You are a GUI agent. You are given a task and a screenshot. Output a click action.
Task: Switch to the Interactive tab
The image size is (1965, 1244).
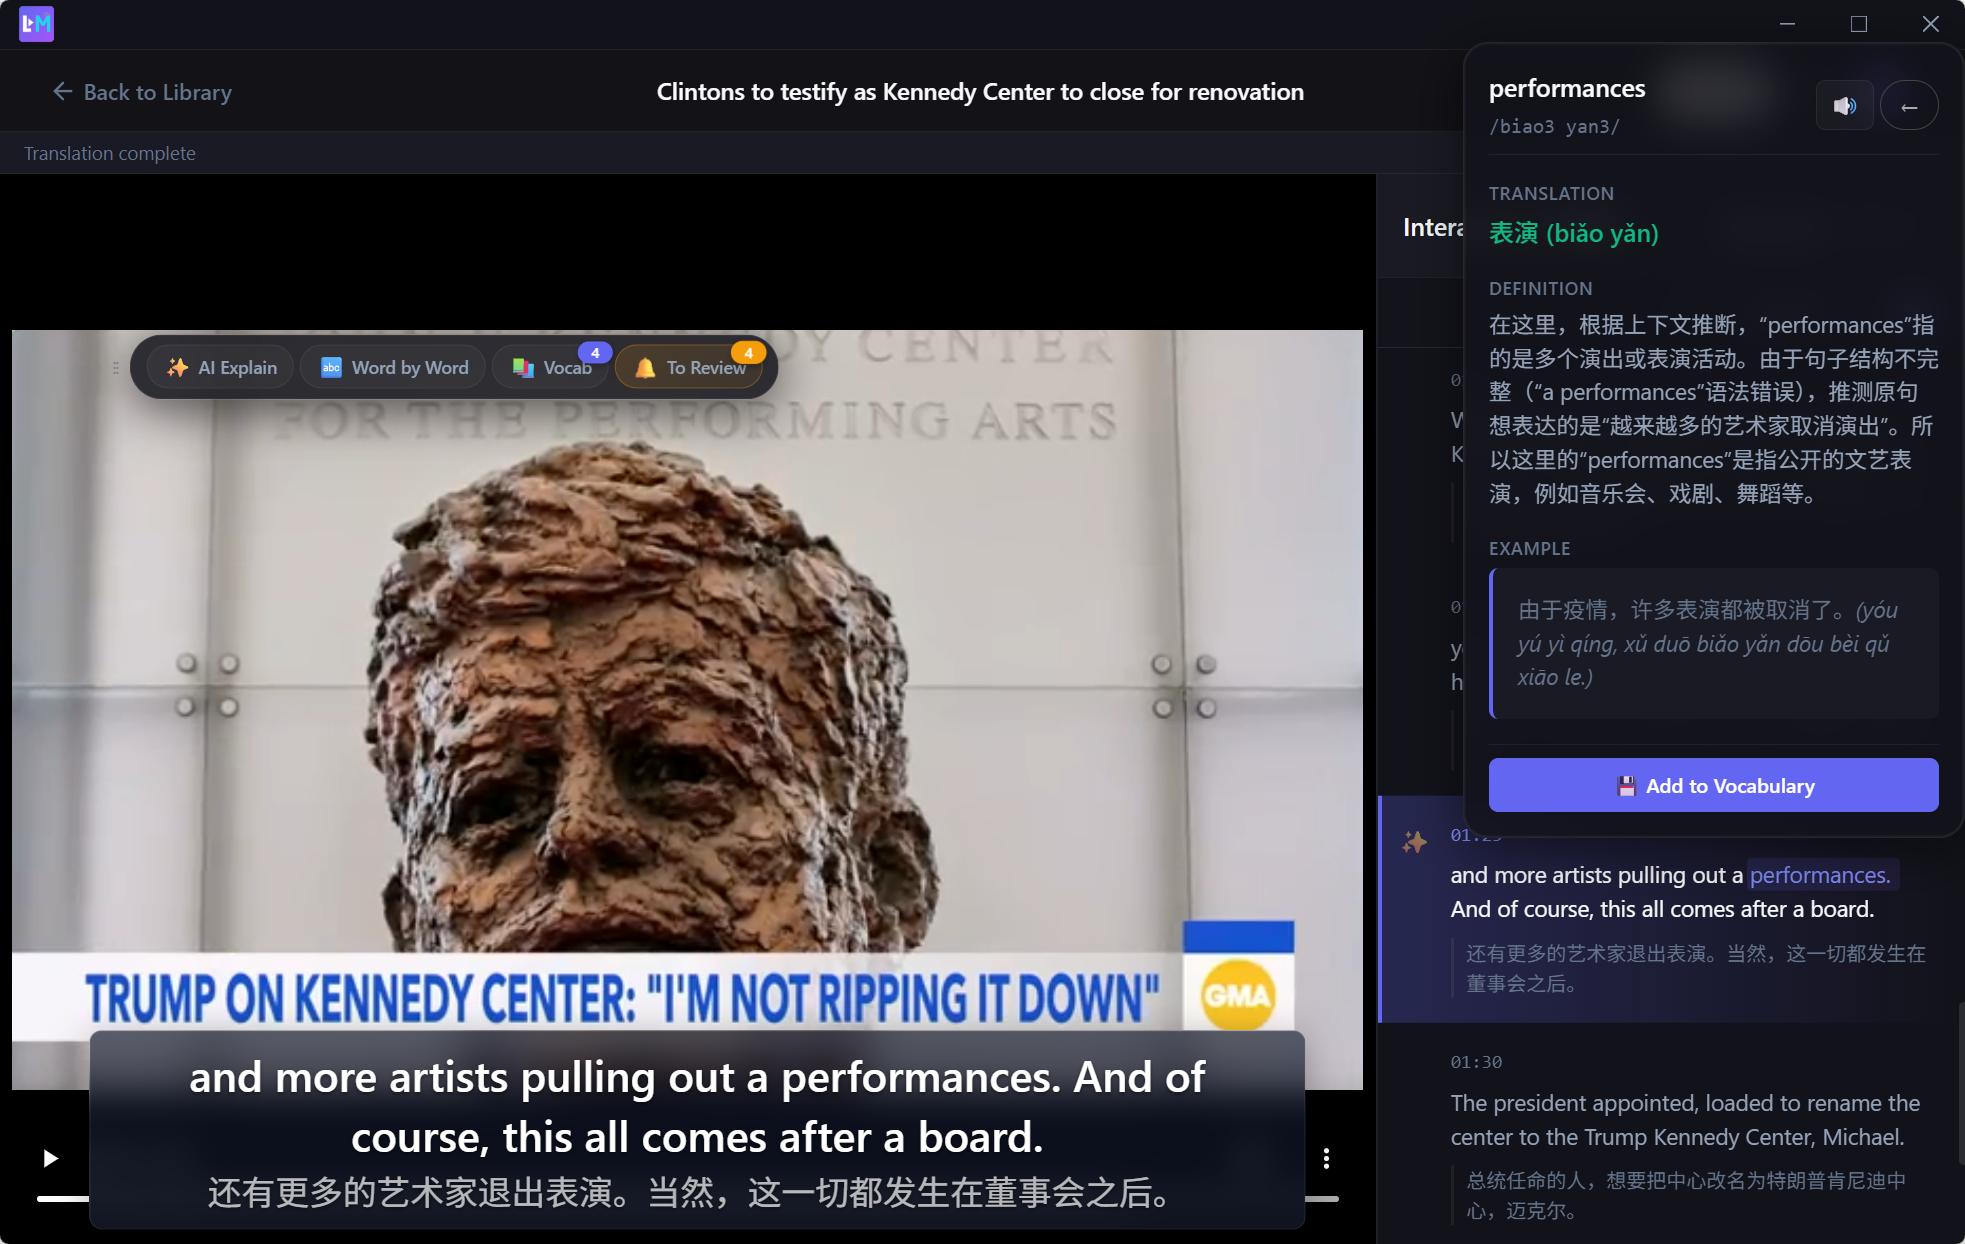click(x=1437, y=227)
